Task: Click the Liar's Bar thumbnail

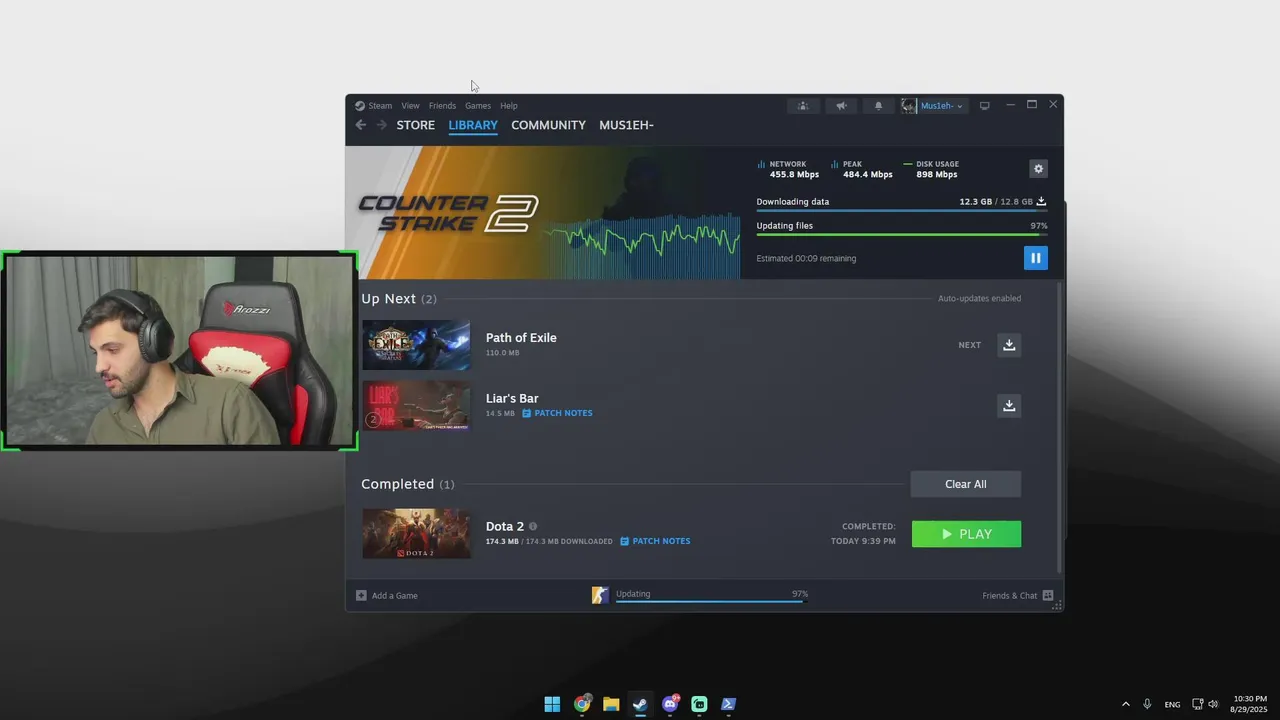Action: click(416, 405)
